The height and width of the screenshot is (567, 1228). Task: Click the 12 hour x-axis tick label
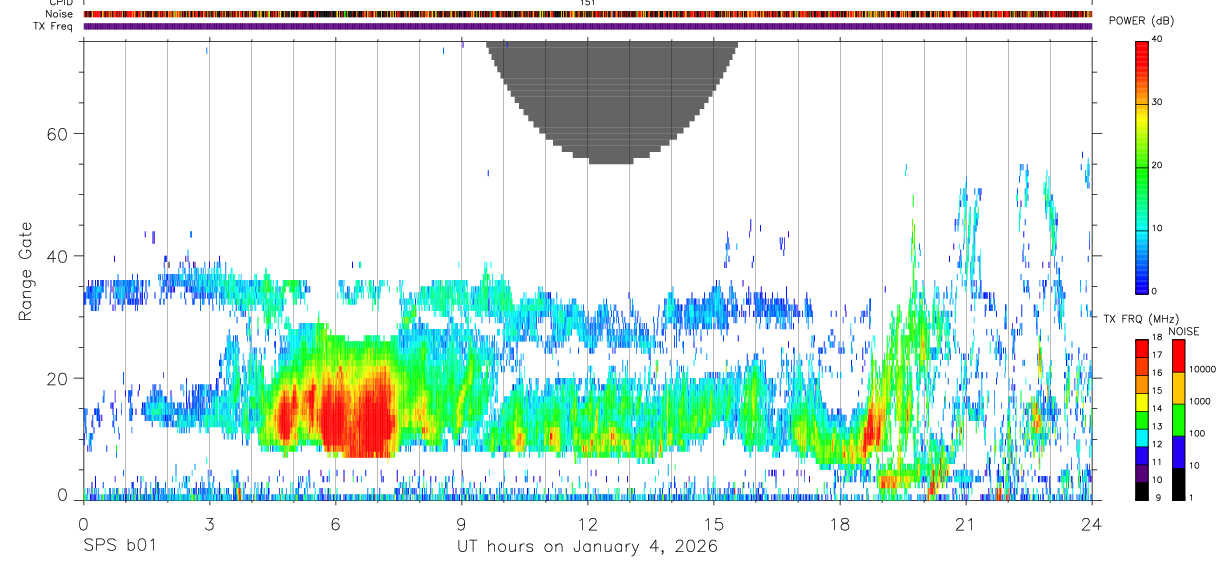point(588,524)
